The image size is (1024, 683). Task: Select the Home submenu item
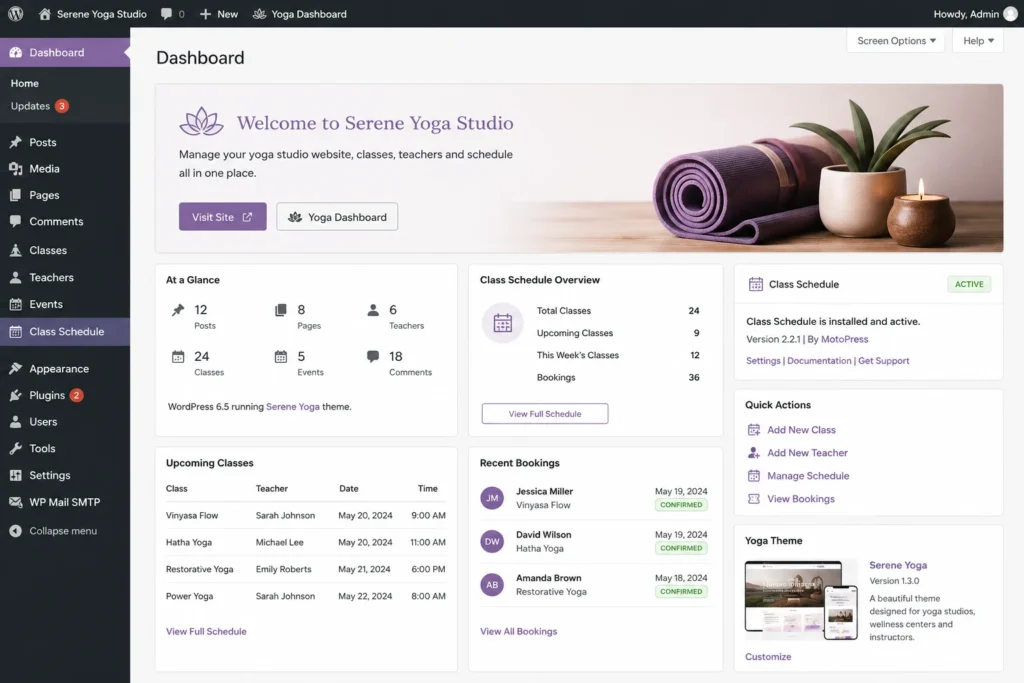[x=25, y=83]
